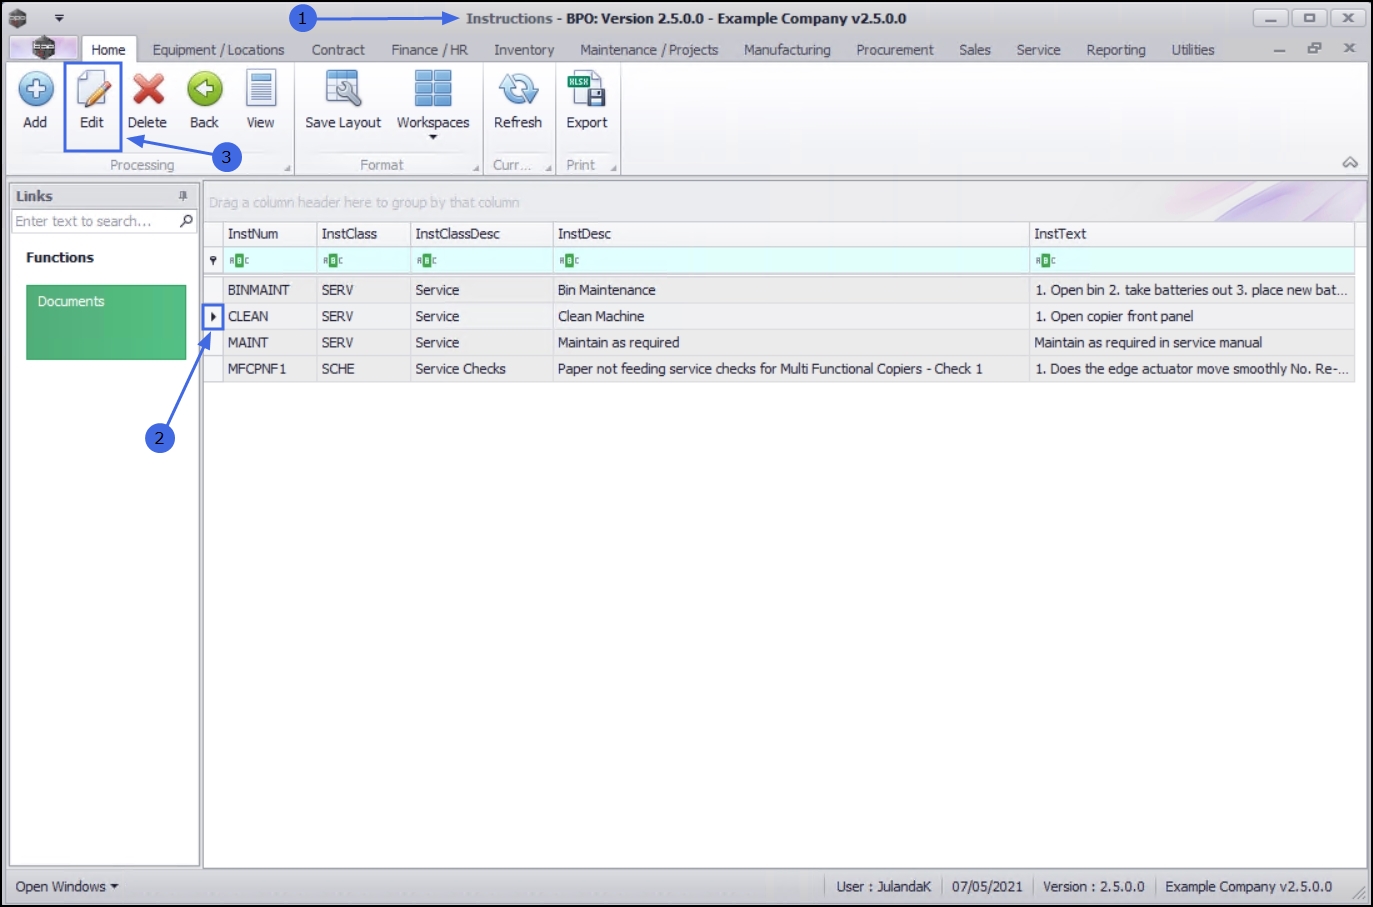Open the Sales tab
The height and width of the screenshot is (907, 1373).
pyautogui.click(x=975, y=50)
